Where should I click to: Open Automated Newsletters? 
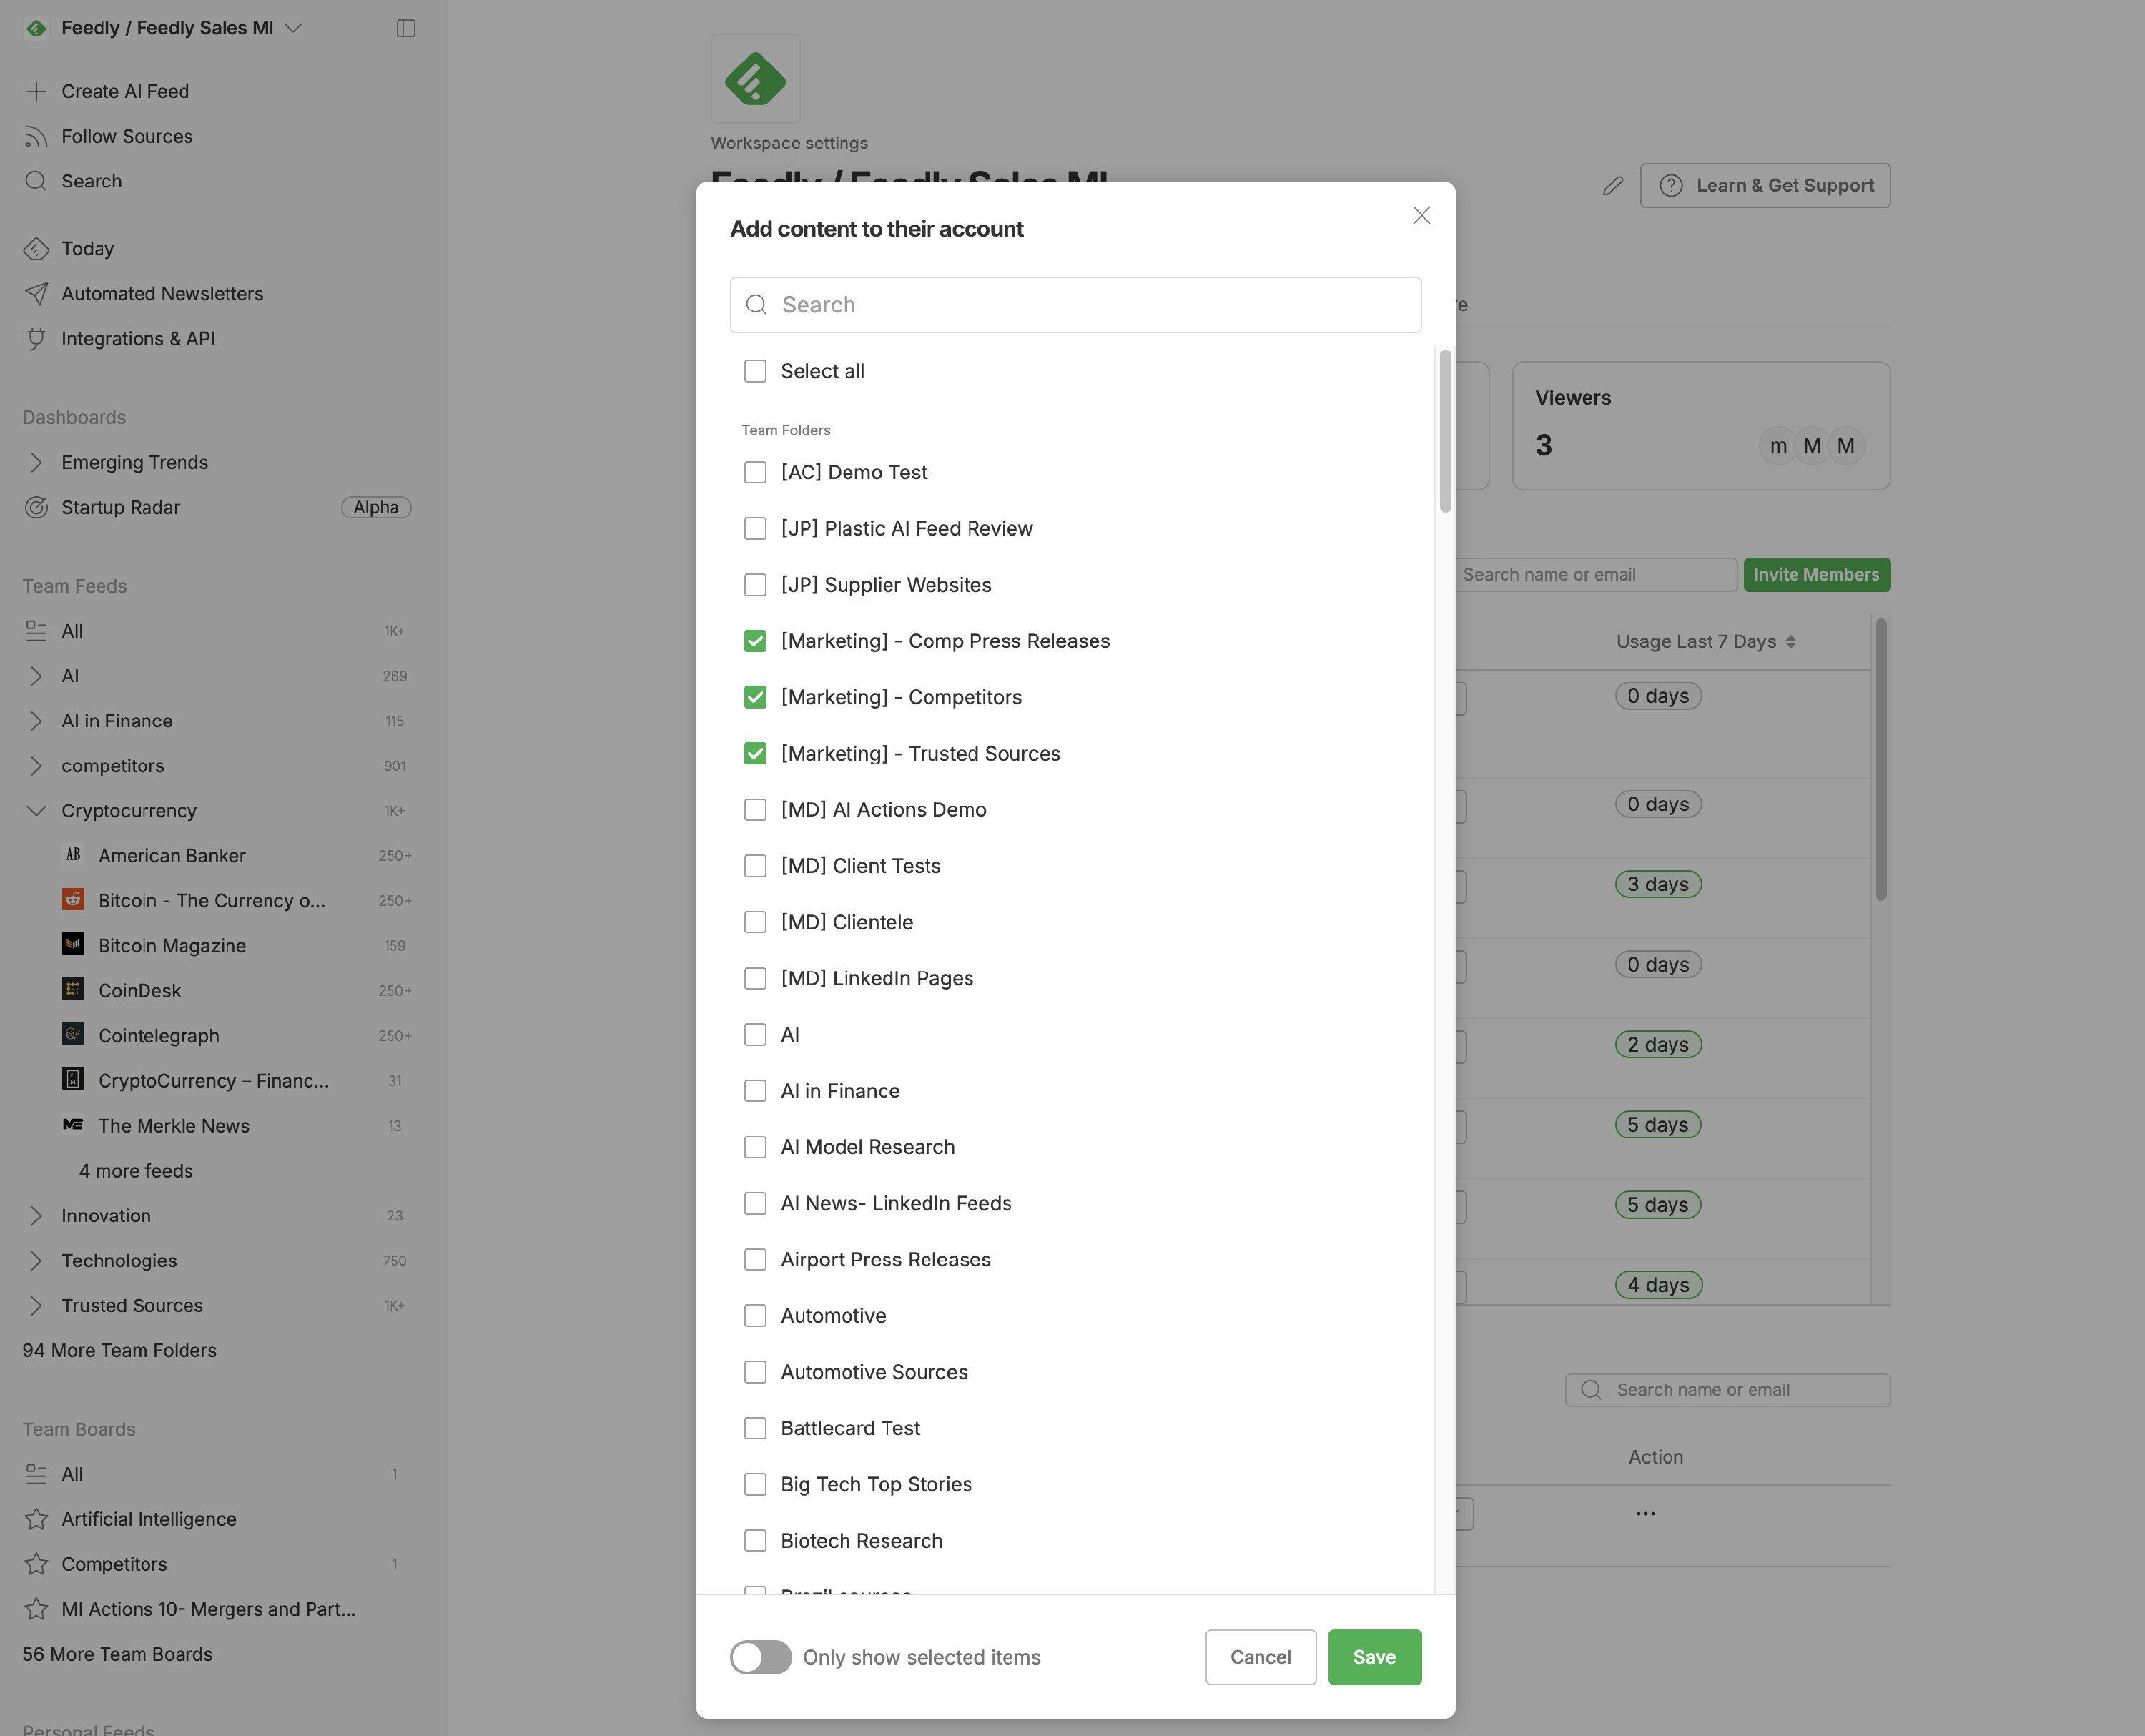(162, 293)
